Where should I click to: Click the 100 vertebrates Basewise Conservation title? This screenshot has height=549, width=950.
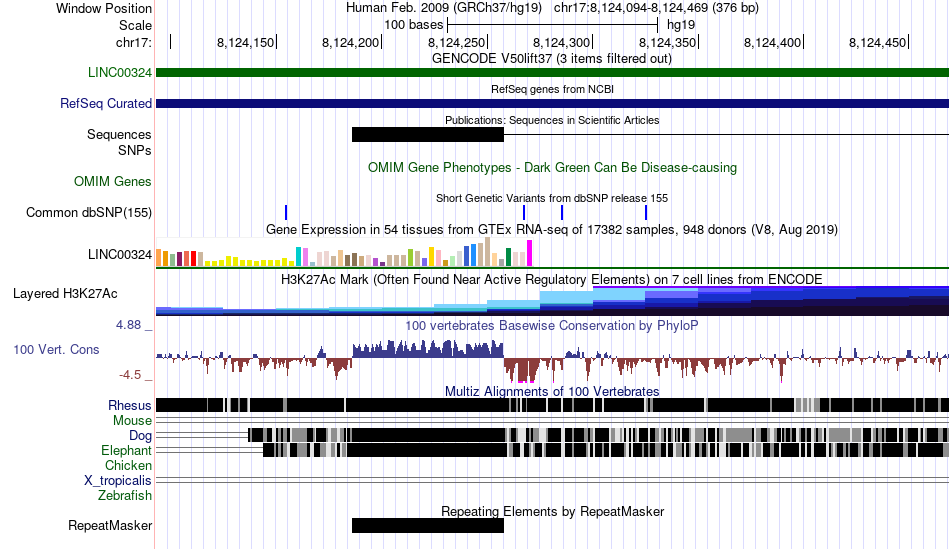coord(552,325)
